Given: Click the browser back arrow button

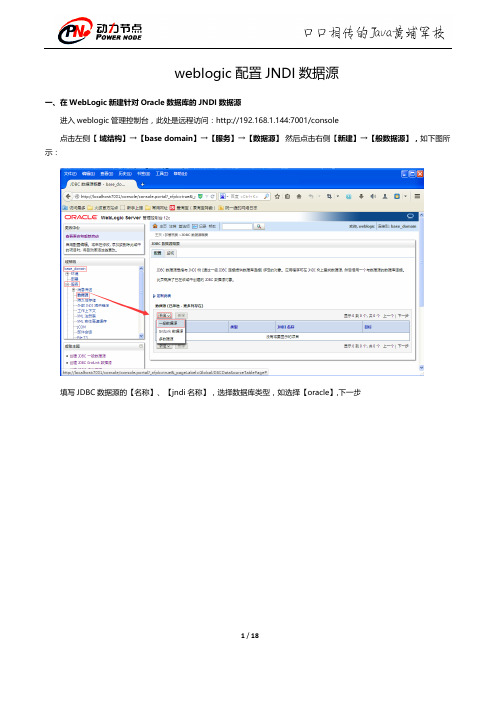Looking at the screenshot, I should click(68, 197).
